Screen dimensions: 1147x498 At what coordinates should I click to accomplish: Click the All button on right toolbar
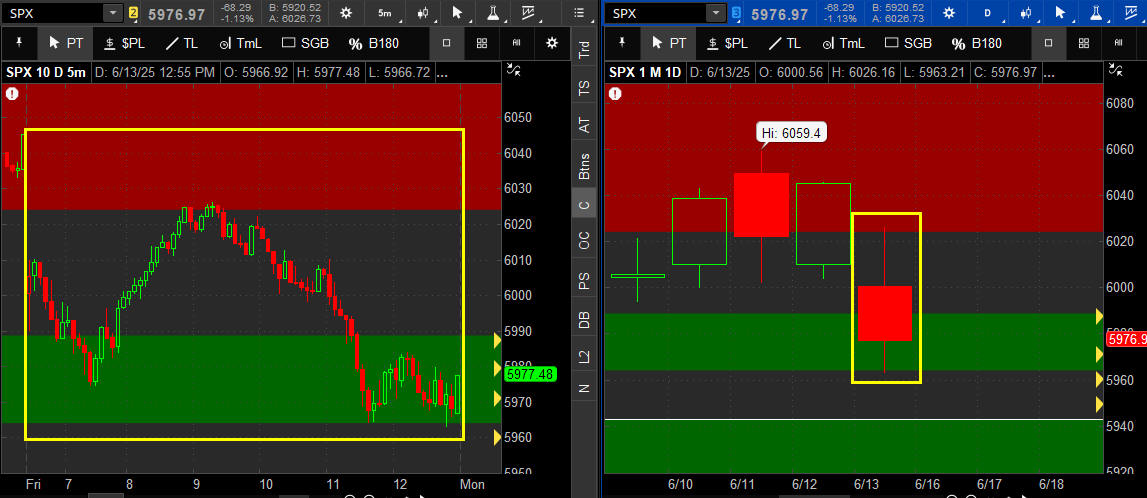point(1119,43)
